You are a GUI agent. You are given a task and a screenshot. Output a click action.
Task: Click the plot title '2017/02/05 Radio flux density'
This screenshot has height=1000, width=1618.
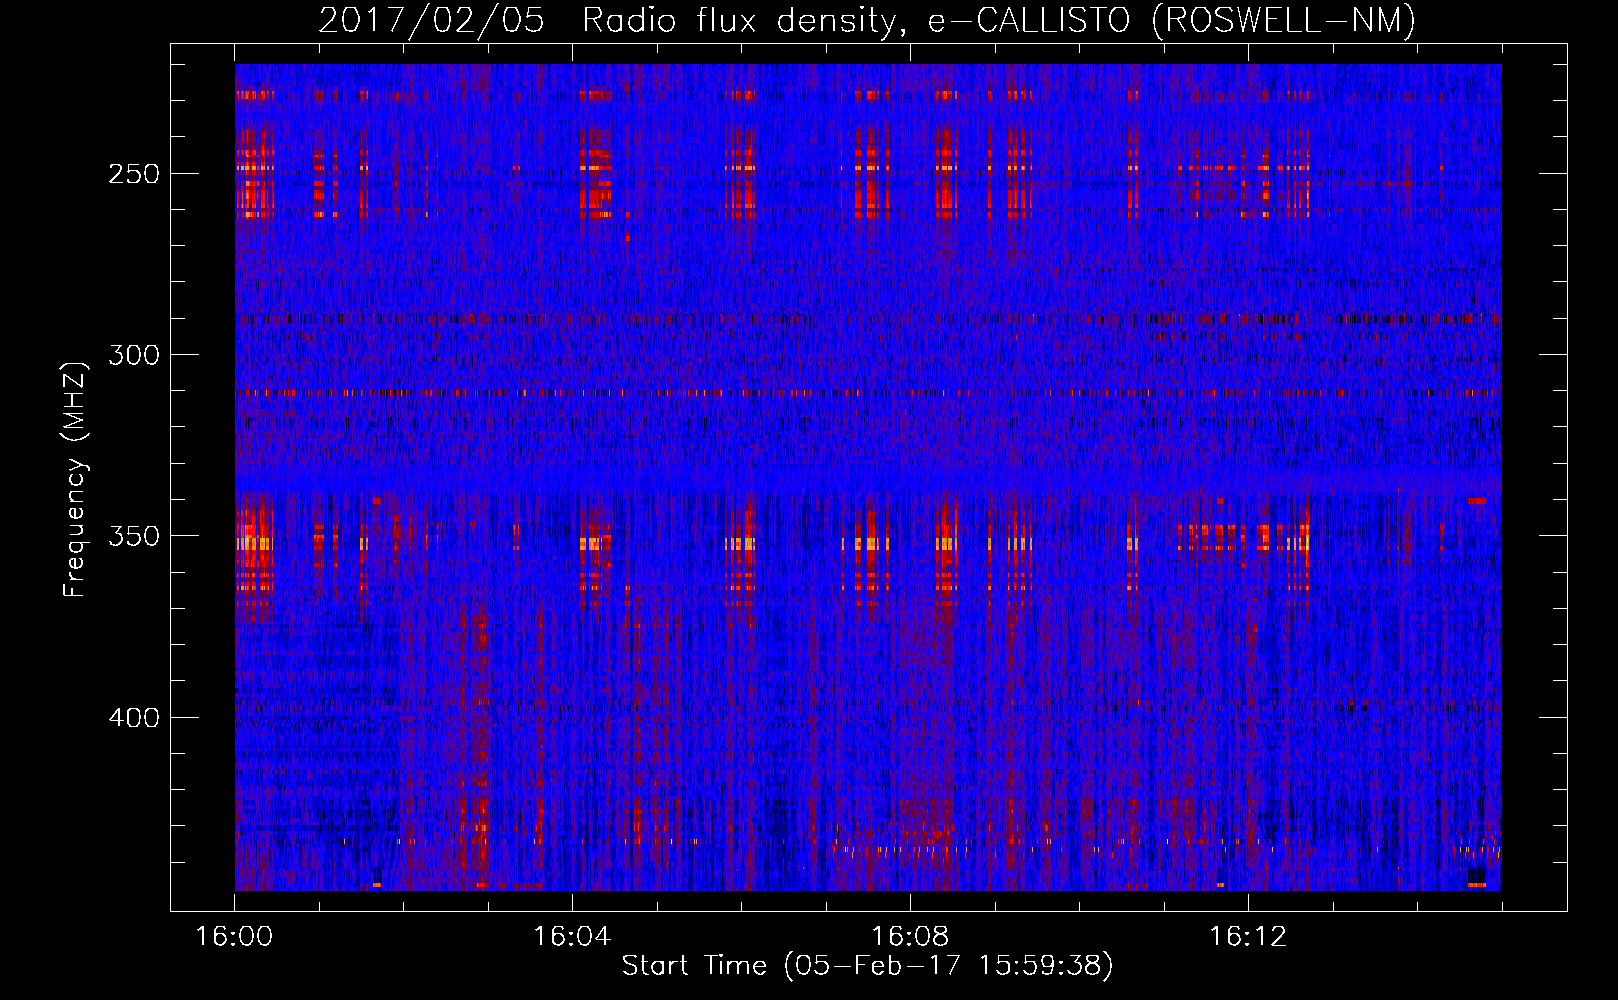(x=867, y=20)
